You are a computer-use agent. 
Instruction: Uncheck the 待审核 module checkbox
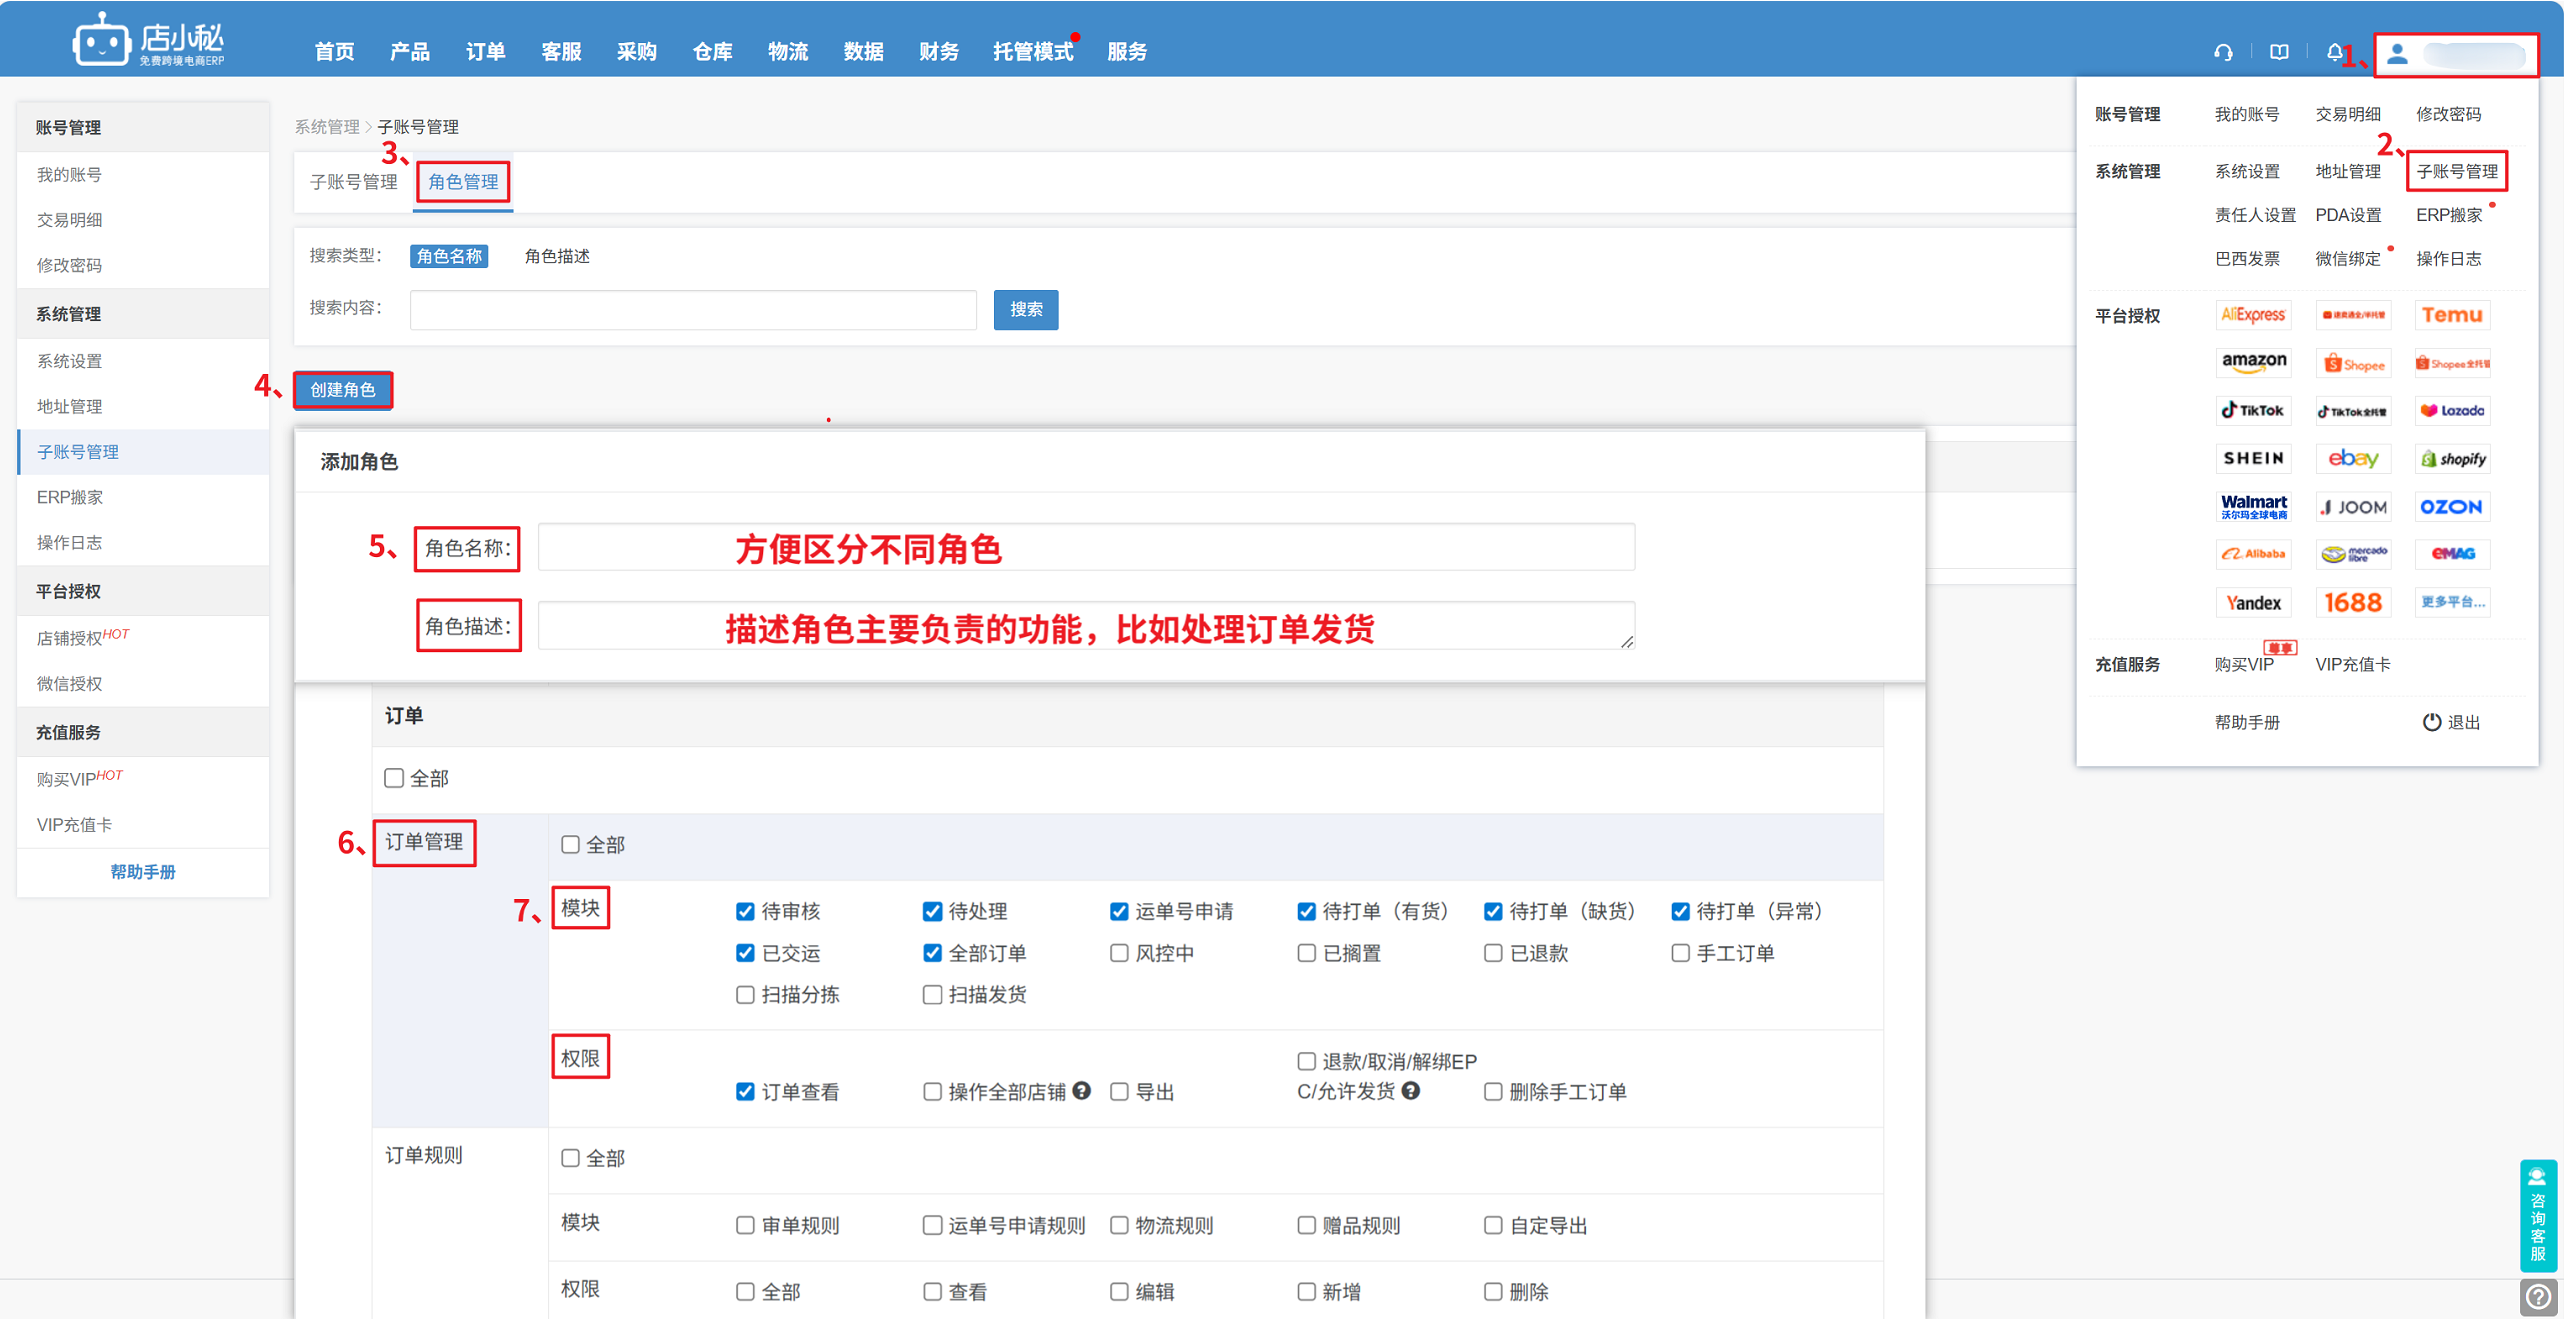click(745, 911)
